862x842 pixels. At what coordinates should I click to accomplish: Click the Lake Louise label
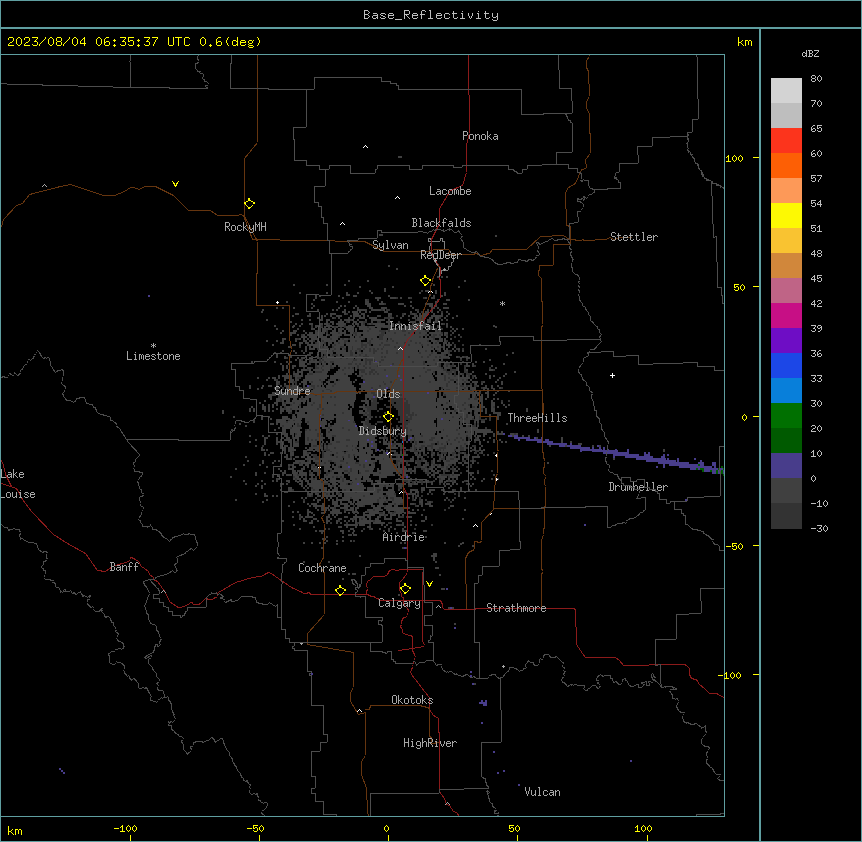[x=18, y=484]
